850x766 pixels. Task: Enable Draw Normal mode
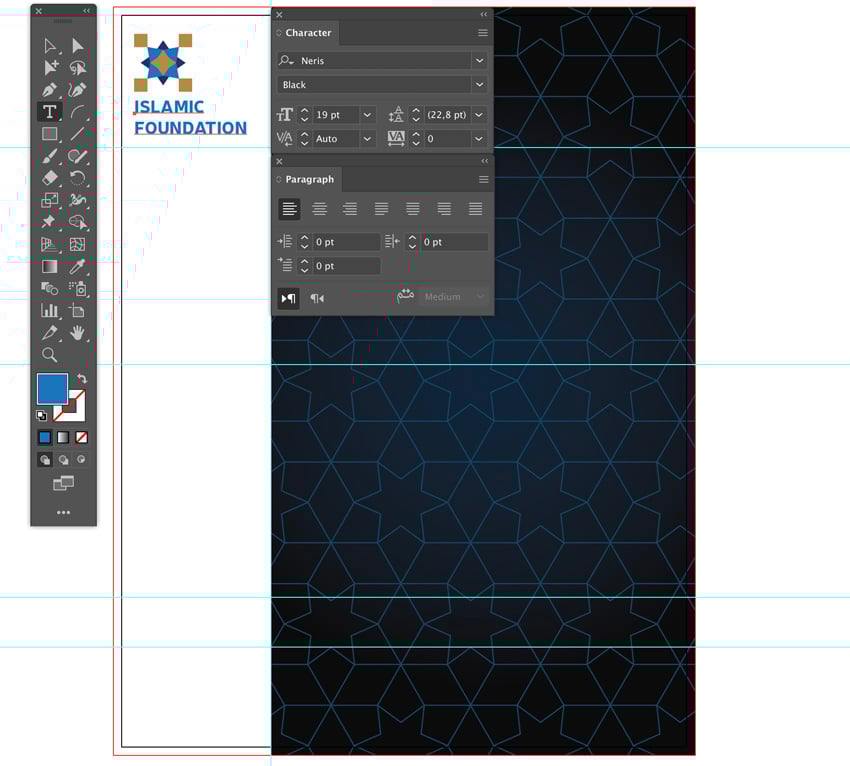tap(45, 460)
